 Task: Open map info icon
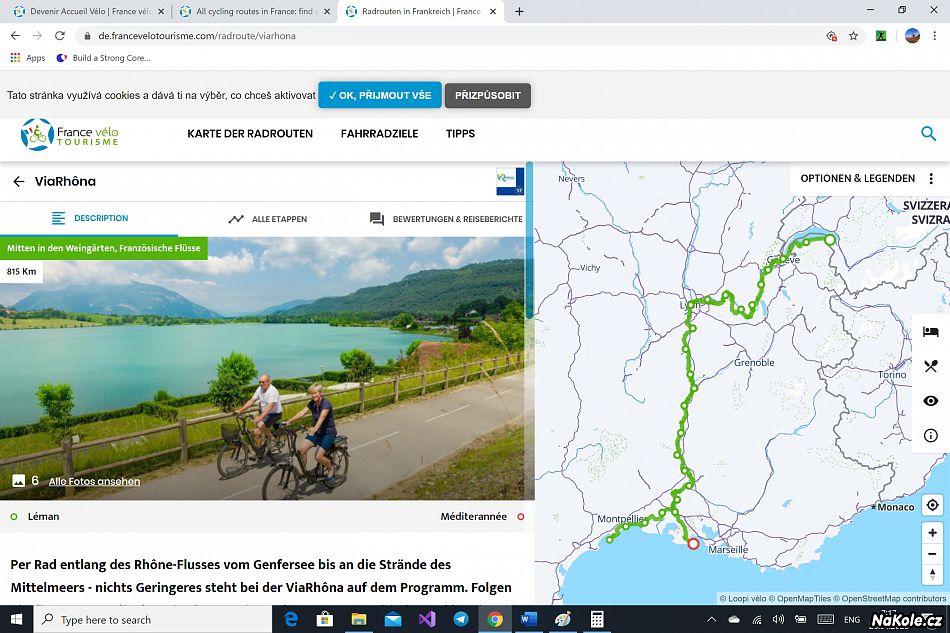(x=931, y=435)
